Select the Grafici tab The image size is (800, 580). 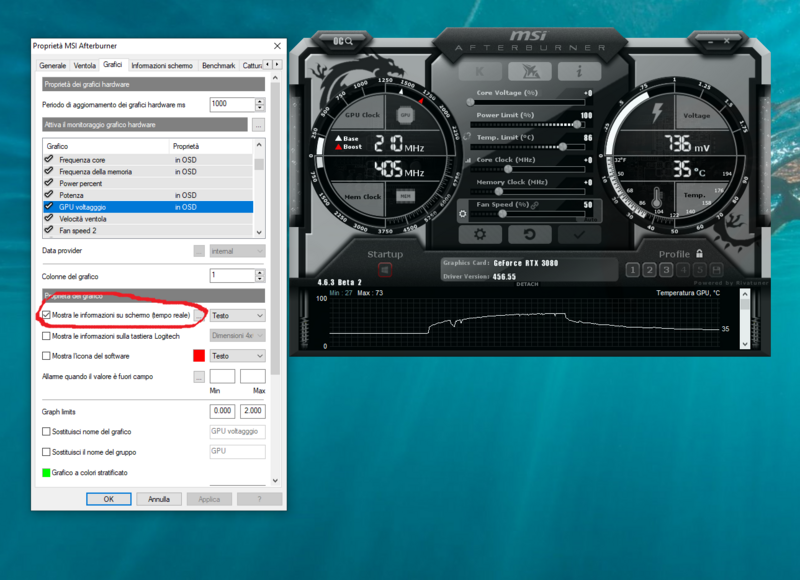coord(112,64)
